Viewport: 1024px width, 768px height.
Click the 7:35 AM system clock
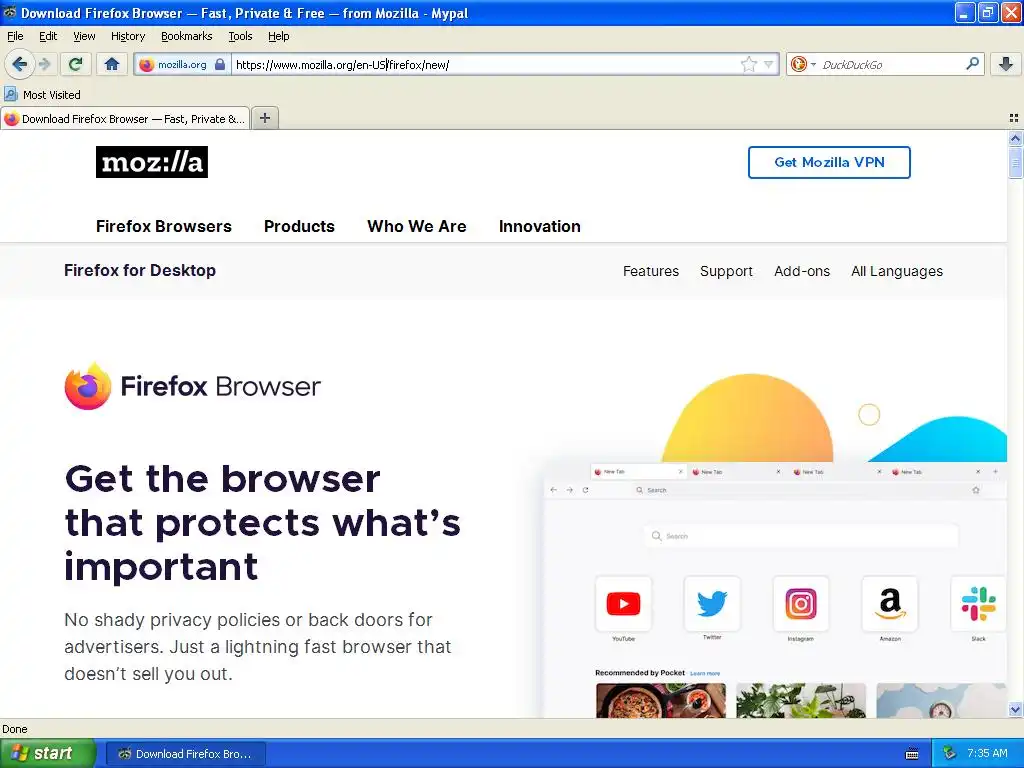987,753
